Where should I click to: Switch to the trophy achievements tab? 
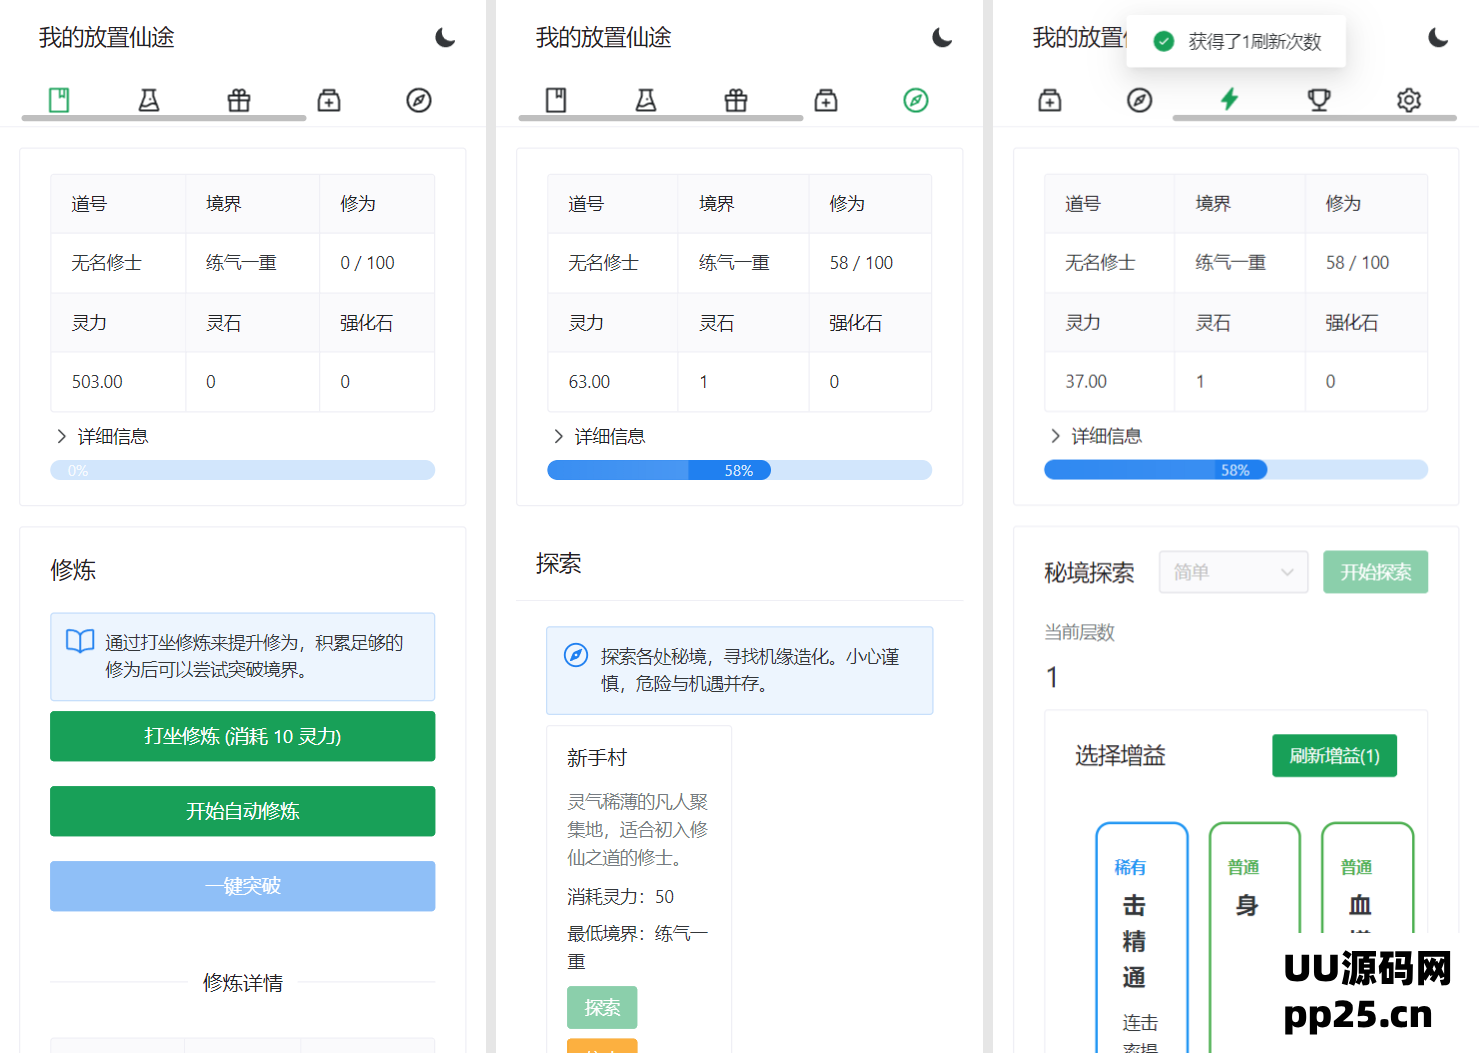(x=1318, y=99)
